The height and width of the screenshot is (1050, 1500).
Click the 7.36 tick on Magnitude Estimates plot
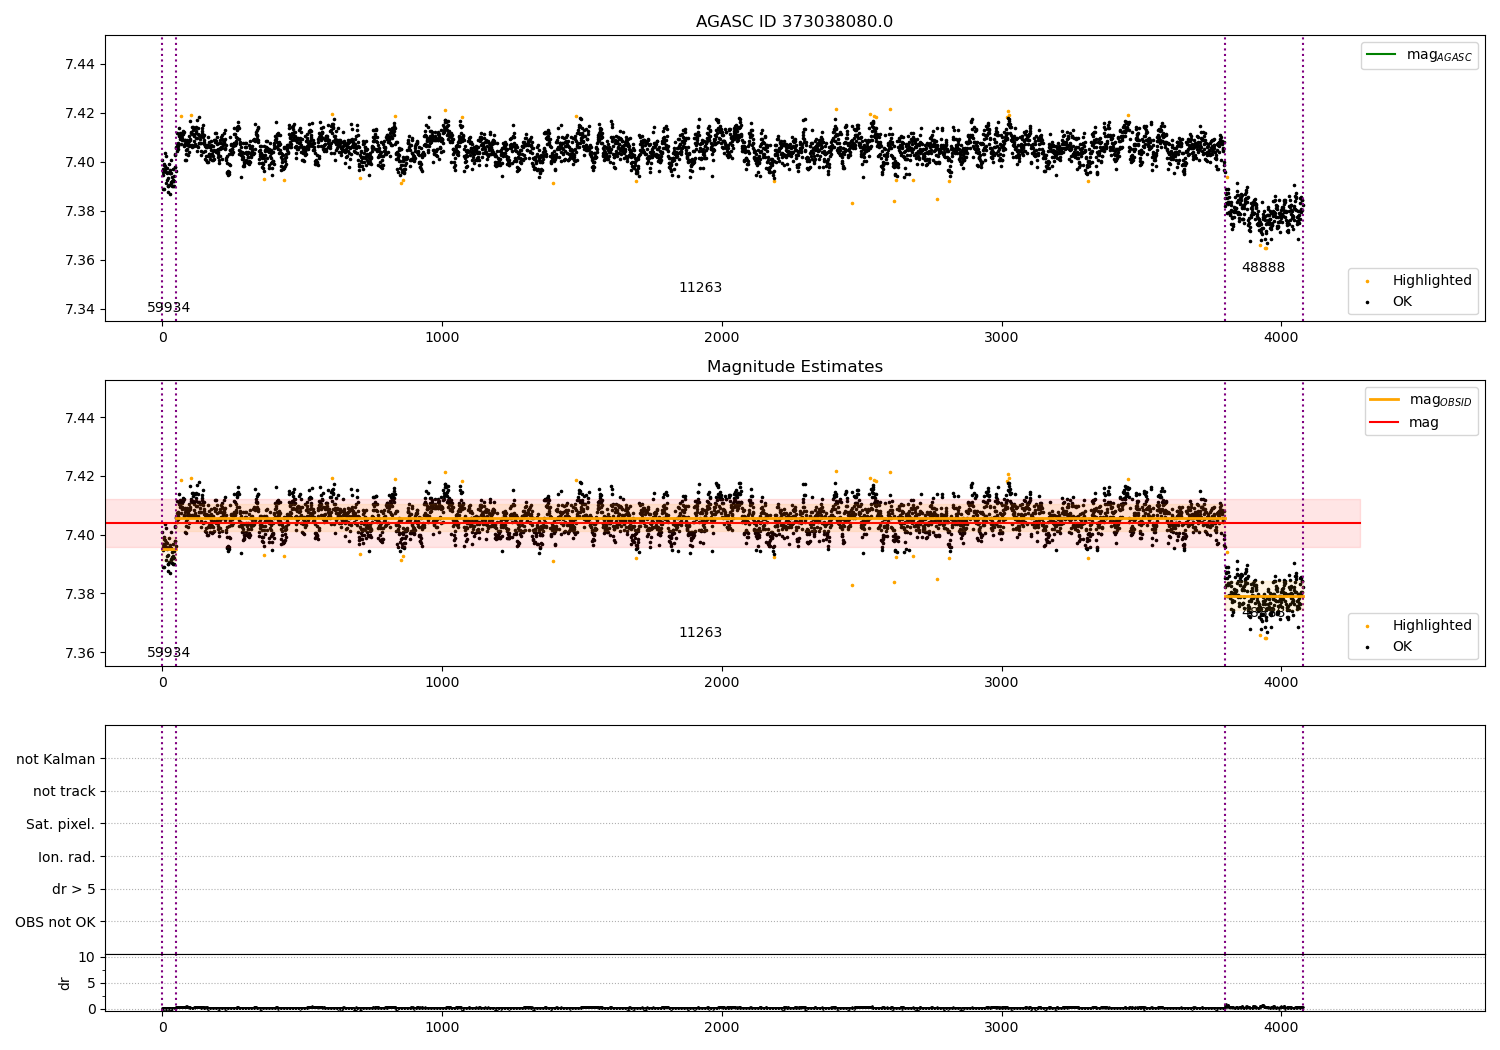[x=80, y=654]
